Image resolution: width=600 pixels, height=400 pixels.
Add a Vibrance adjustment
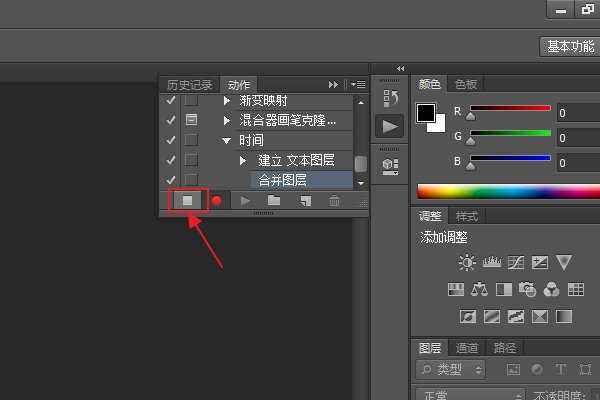point(564,262)
